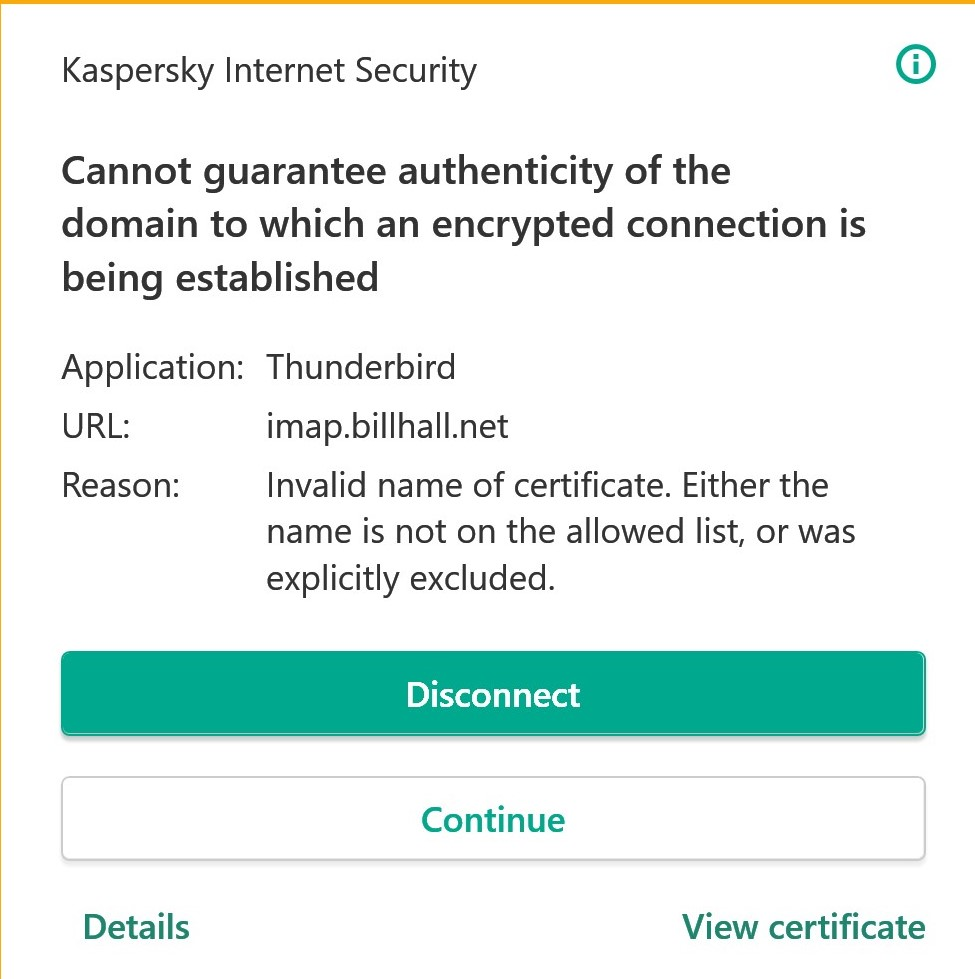This screenshot has height=979, width=975.
Task: Click the 'explicitly excluded.' text
Action: coord(410,578)
